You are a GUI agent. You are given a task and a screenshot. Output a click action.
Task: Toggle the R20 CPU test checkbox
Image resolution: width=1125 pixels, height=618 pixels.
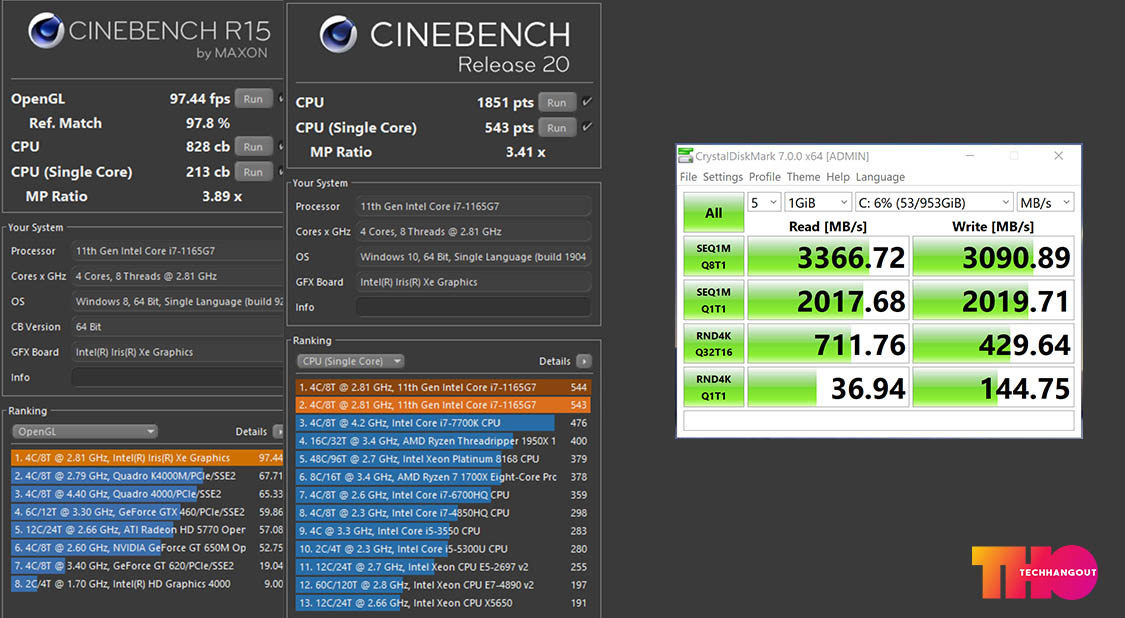tap(587, 102)
